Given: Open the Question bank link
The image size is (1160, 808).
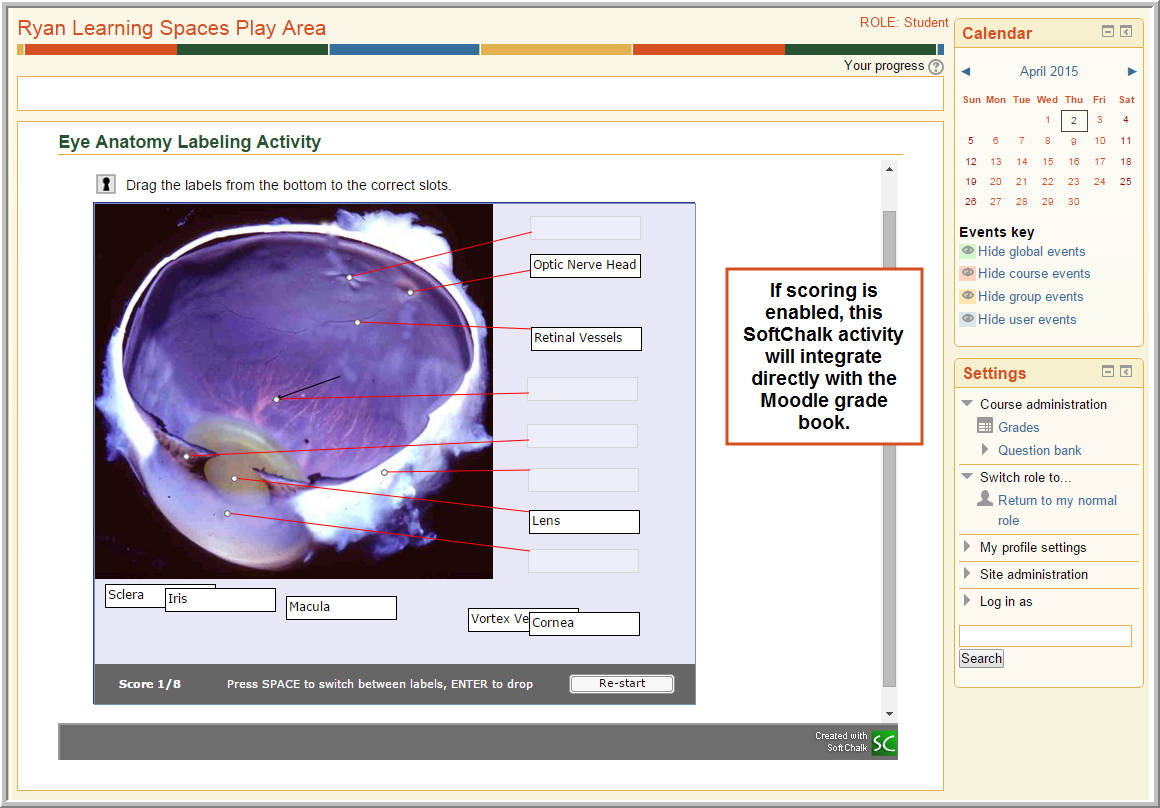Looking at the screenshot, I should (x=1039, y=450).
